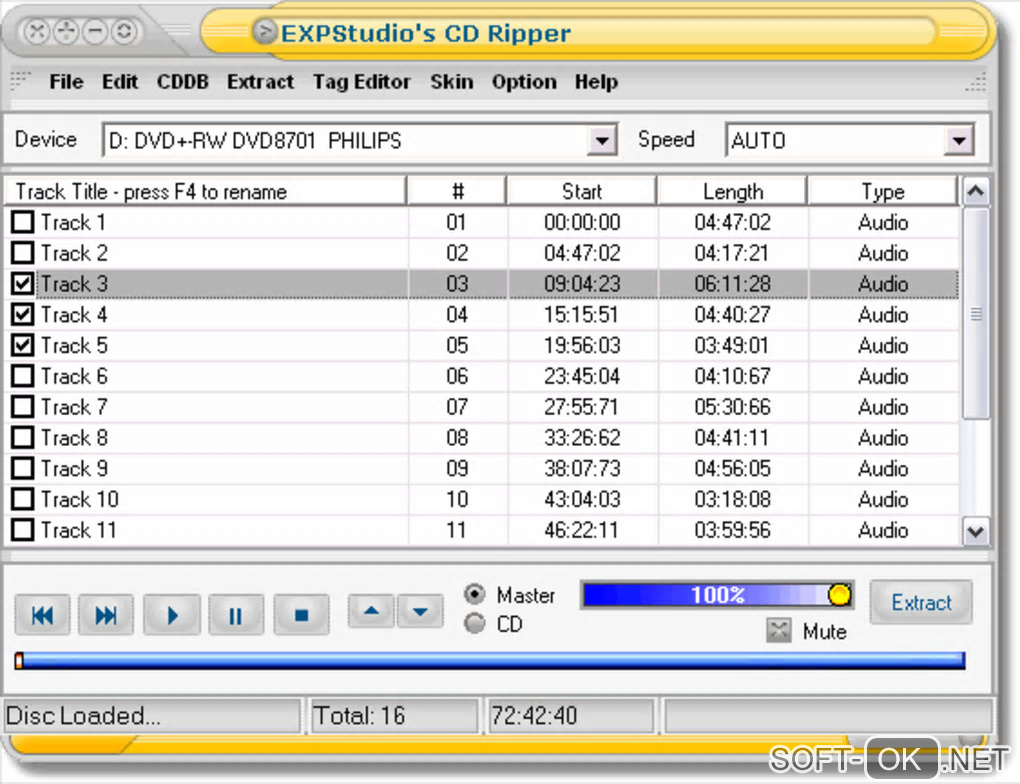Open the Device drive dropdown
The width and height of the screenshot is (1020, 784).
602,141
